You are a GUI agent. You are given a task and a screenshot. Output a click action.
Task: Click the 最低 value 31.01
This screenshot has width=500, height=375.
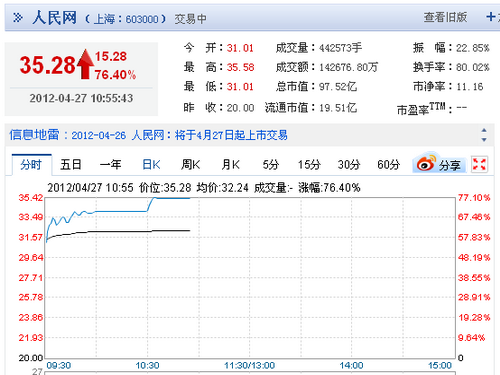pyautogui.click(x=240, y=87)
